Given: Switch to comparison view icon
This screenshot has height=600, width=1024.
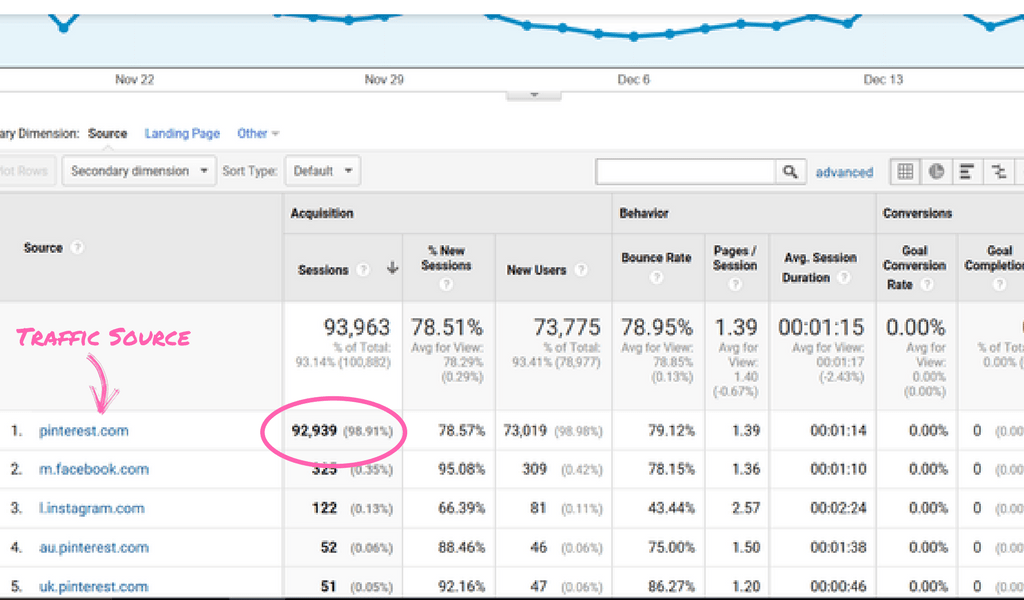Looking at the screenshot, I should [999, 172].
